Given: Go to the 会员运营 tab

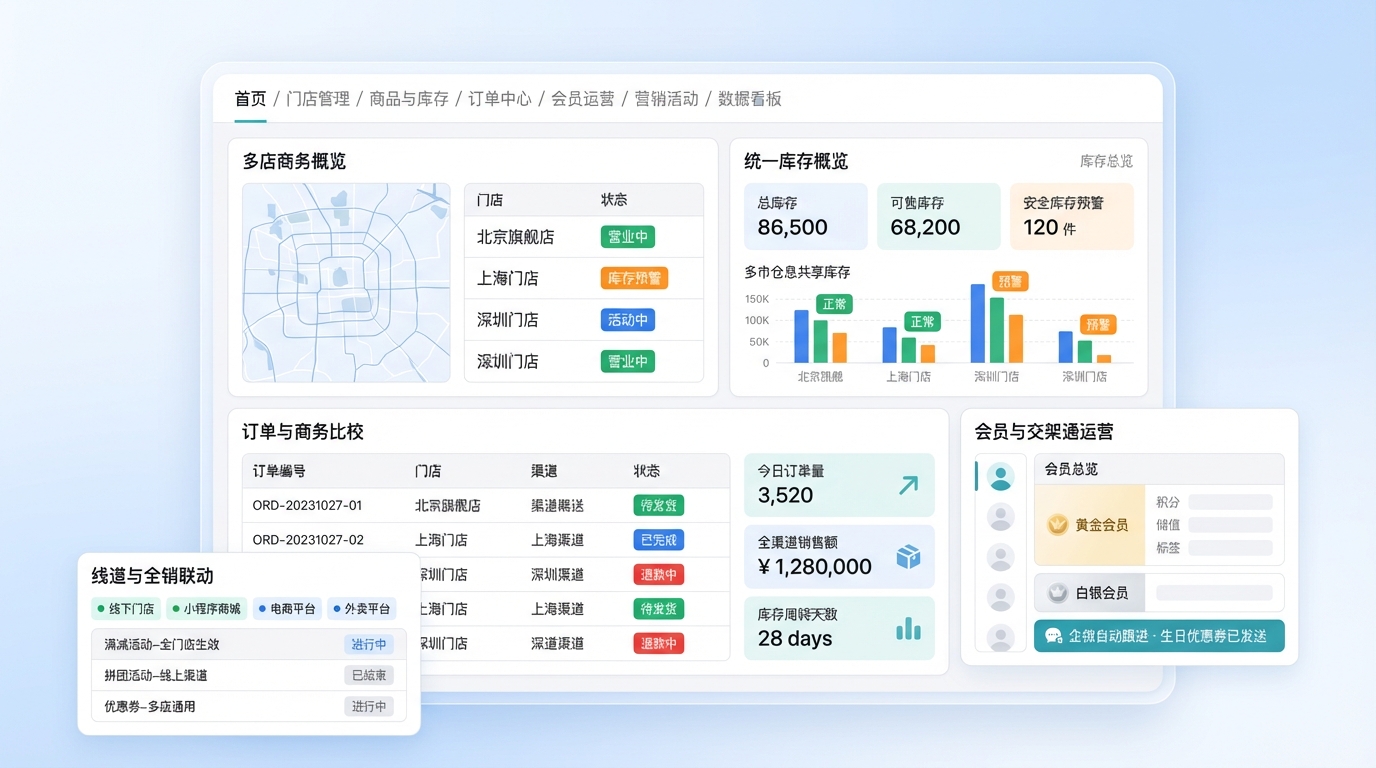Looking at the screenshot, I should 582,99.
